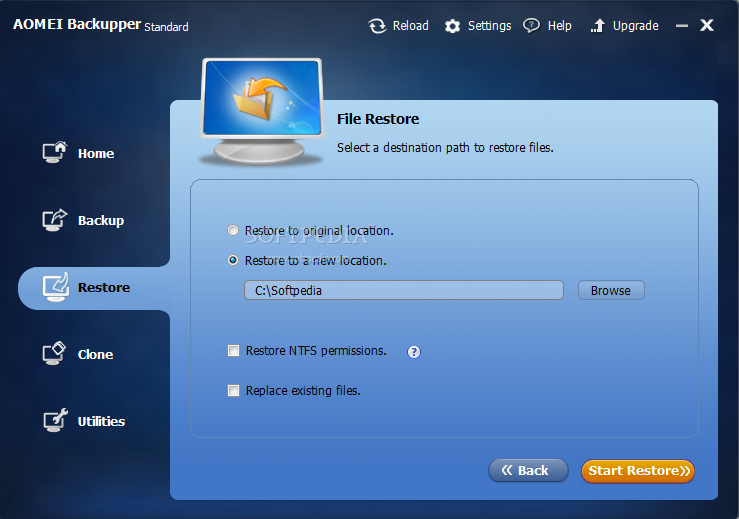Open Settings via the gear icon
This screenshot has width=739, height=519.
[452, 26]
